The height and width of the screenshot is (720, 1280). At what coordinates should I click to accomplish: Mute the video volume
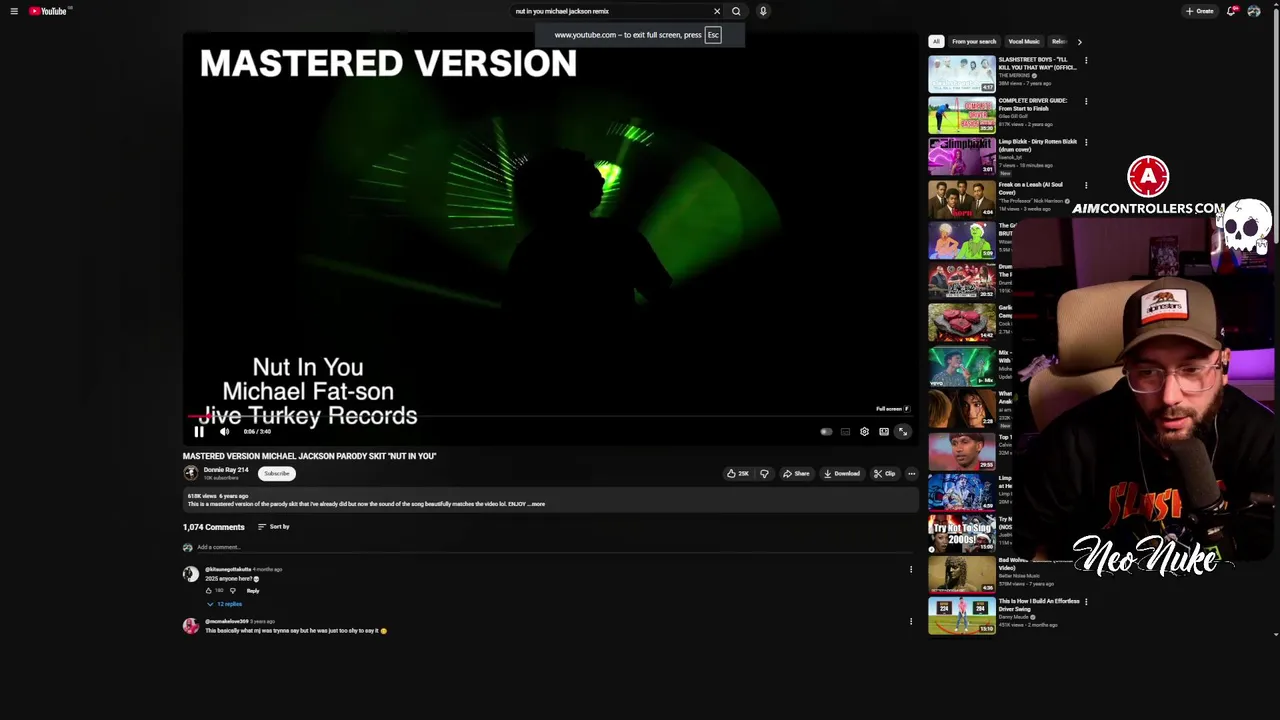pos(224,432)
